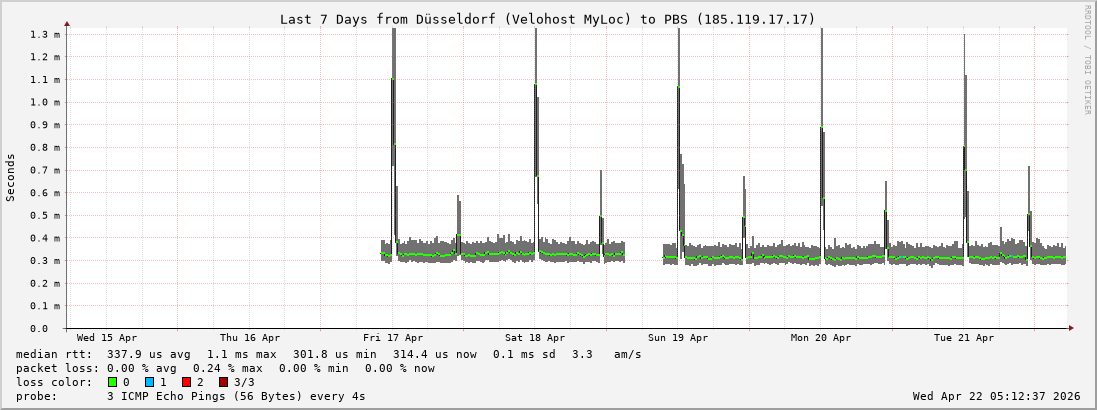Click the dark red 3/3 loss swatch
Screen dimensions: 1097x410
pyautogui.click(x=224, y=382)
